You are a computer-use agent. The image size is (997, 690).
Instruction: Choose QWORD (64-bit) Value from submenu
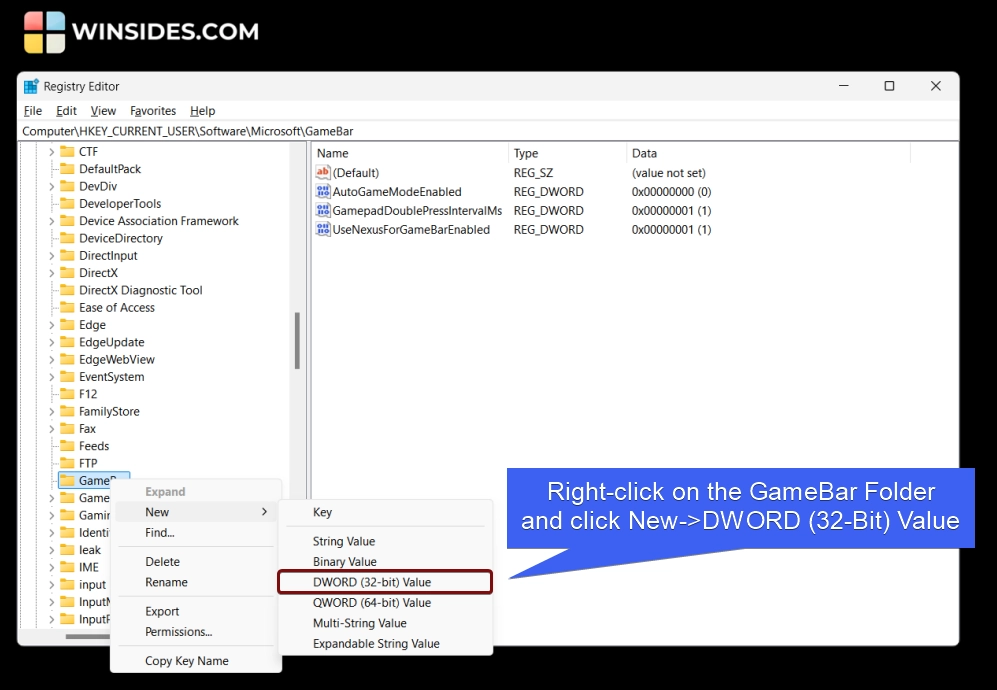(x=385, y=602)
